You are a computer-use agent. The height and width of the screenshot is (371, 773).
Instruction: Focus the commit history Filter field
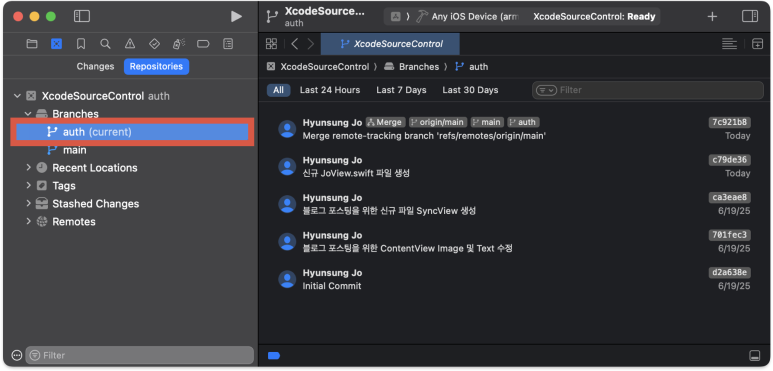648,90
